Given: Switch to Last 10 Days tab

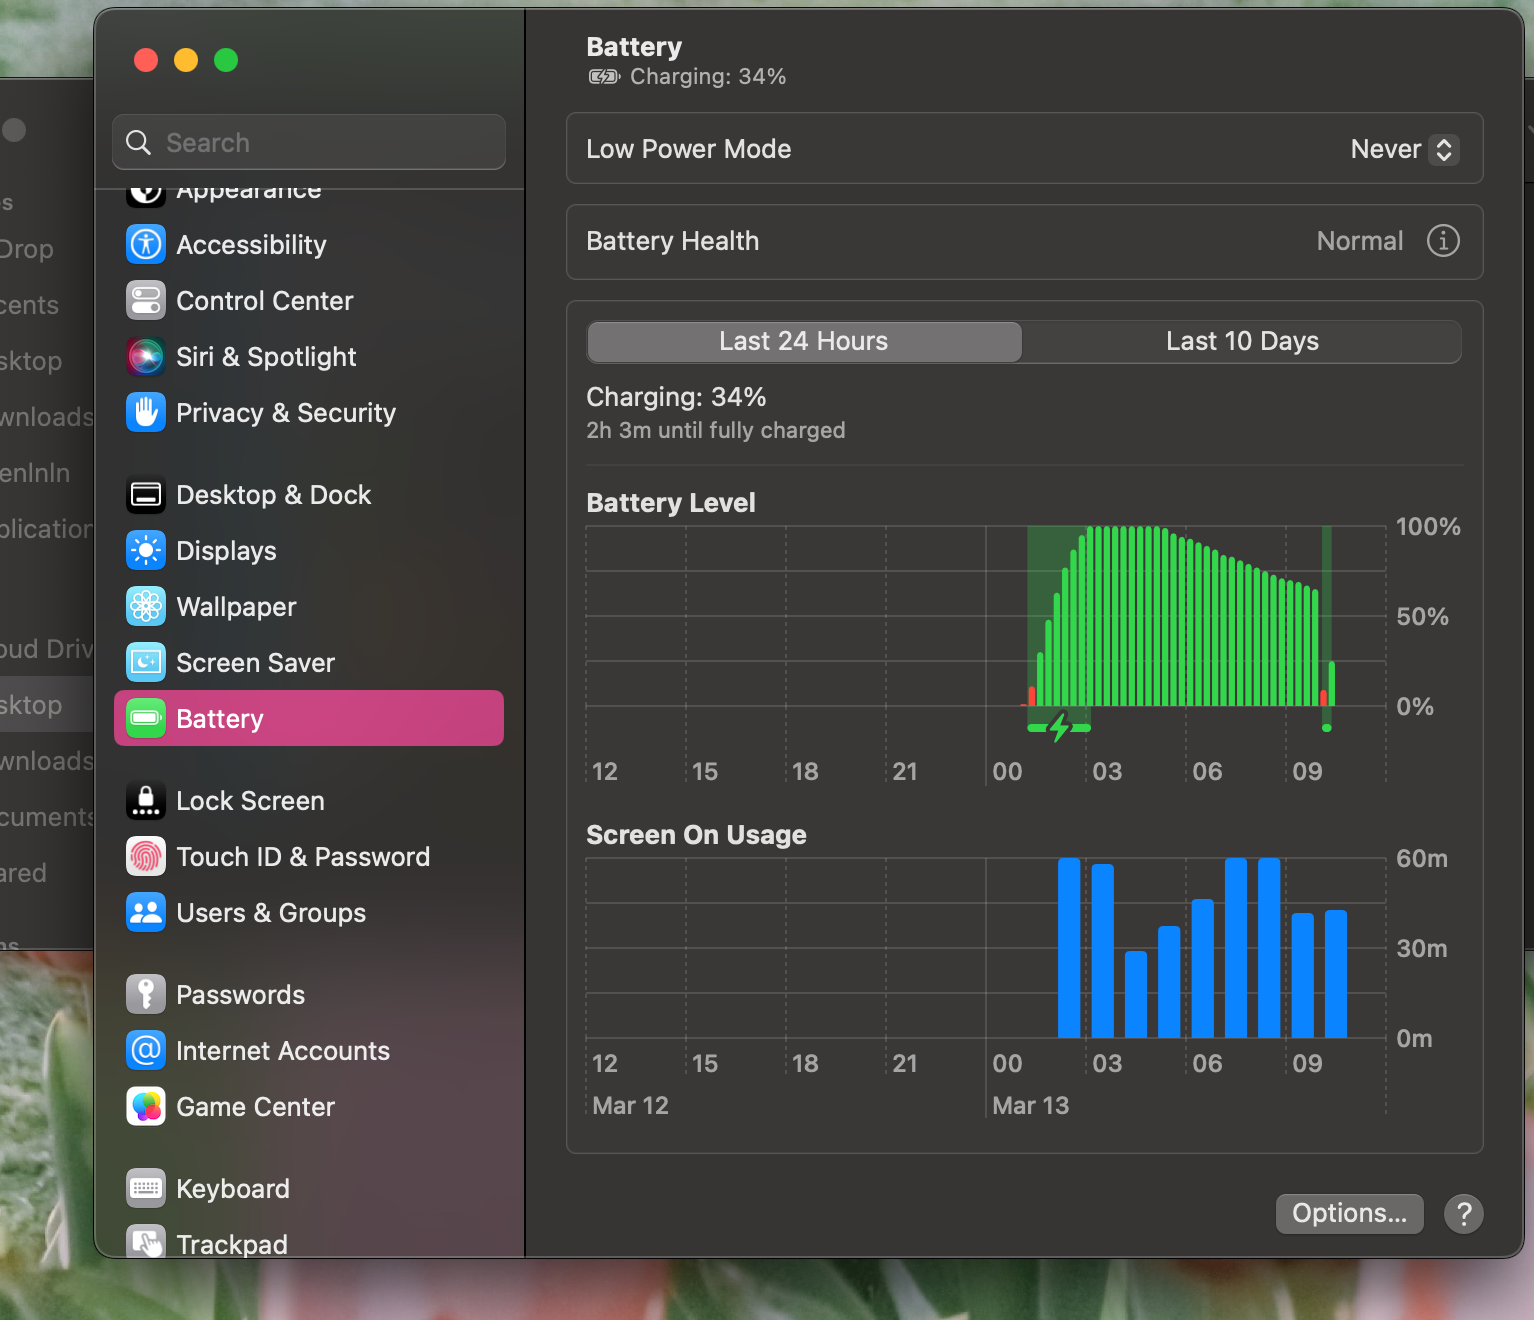Looking at the screenshot, I should (x=1241, y=342).
